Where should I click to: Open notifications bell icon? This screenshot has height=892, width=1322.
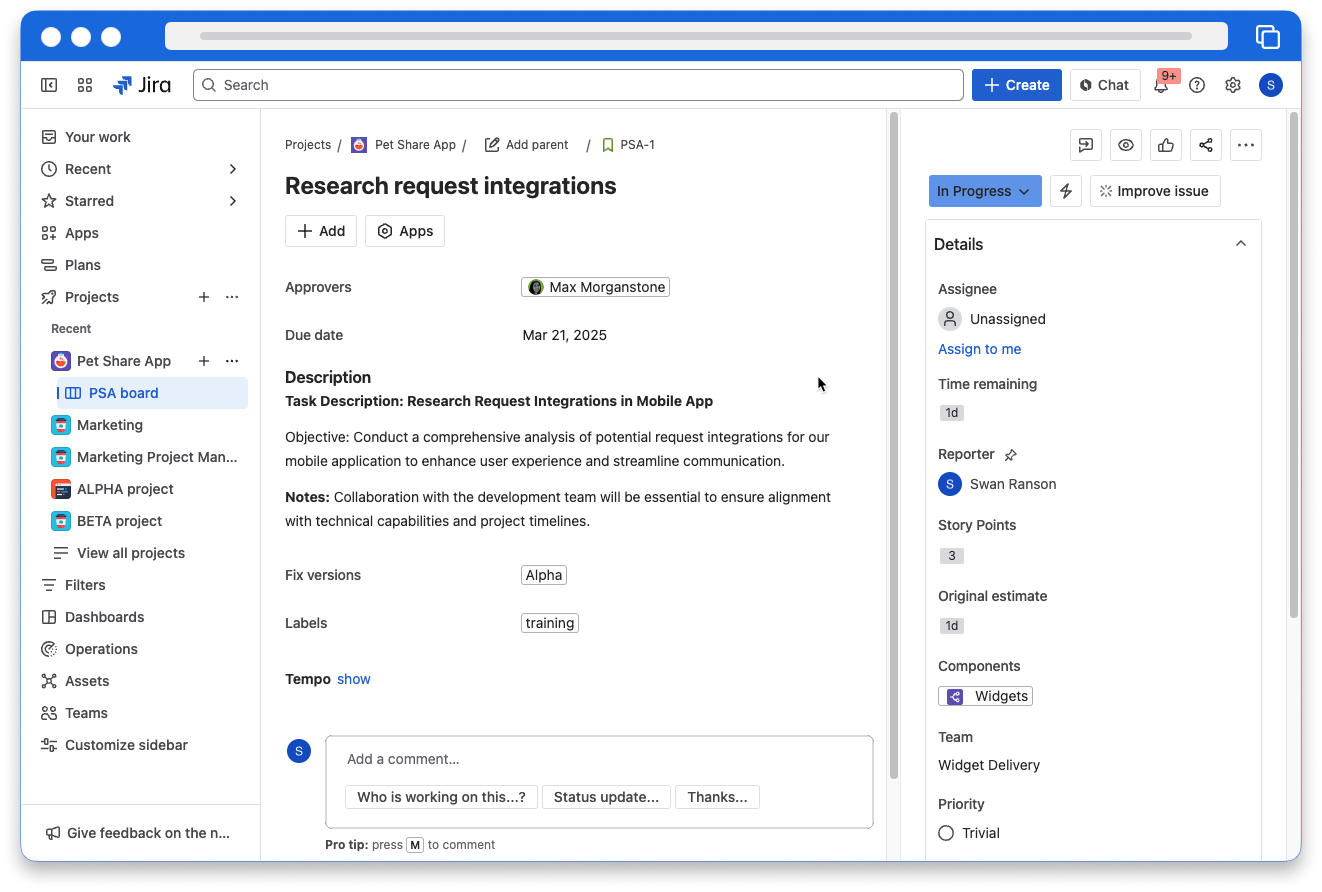[1161, 85]
